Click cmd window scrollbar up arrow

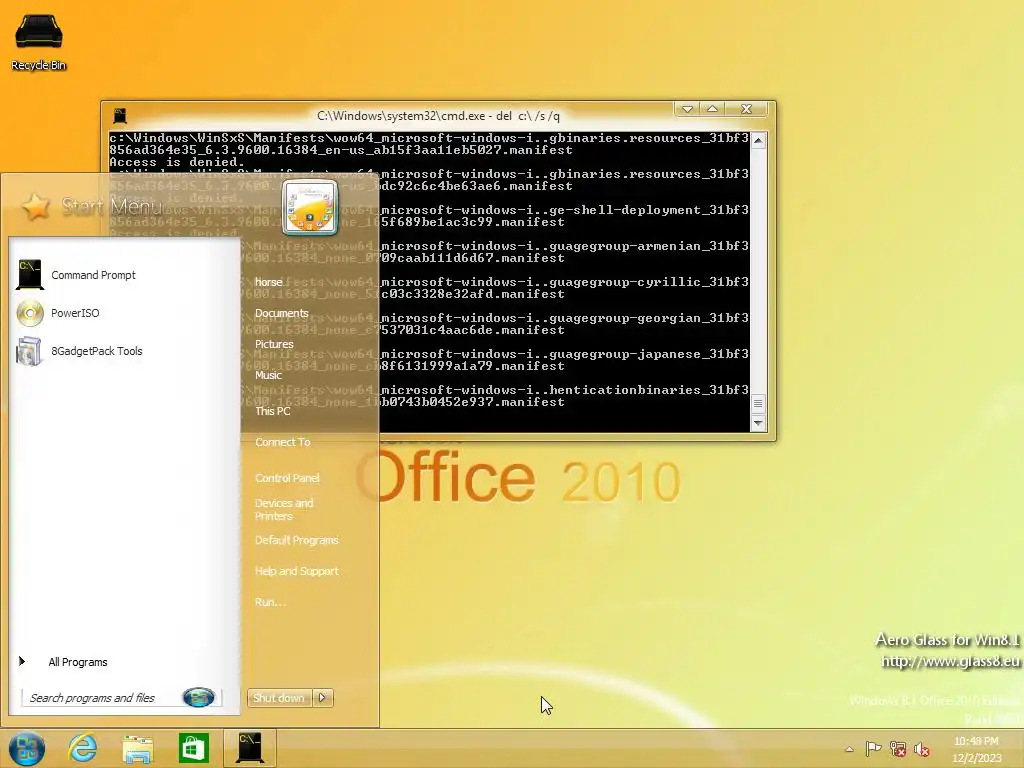pyautogui.click(x=758, y=140)
